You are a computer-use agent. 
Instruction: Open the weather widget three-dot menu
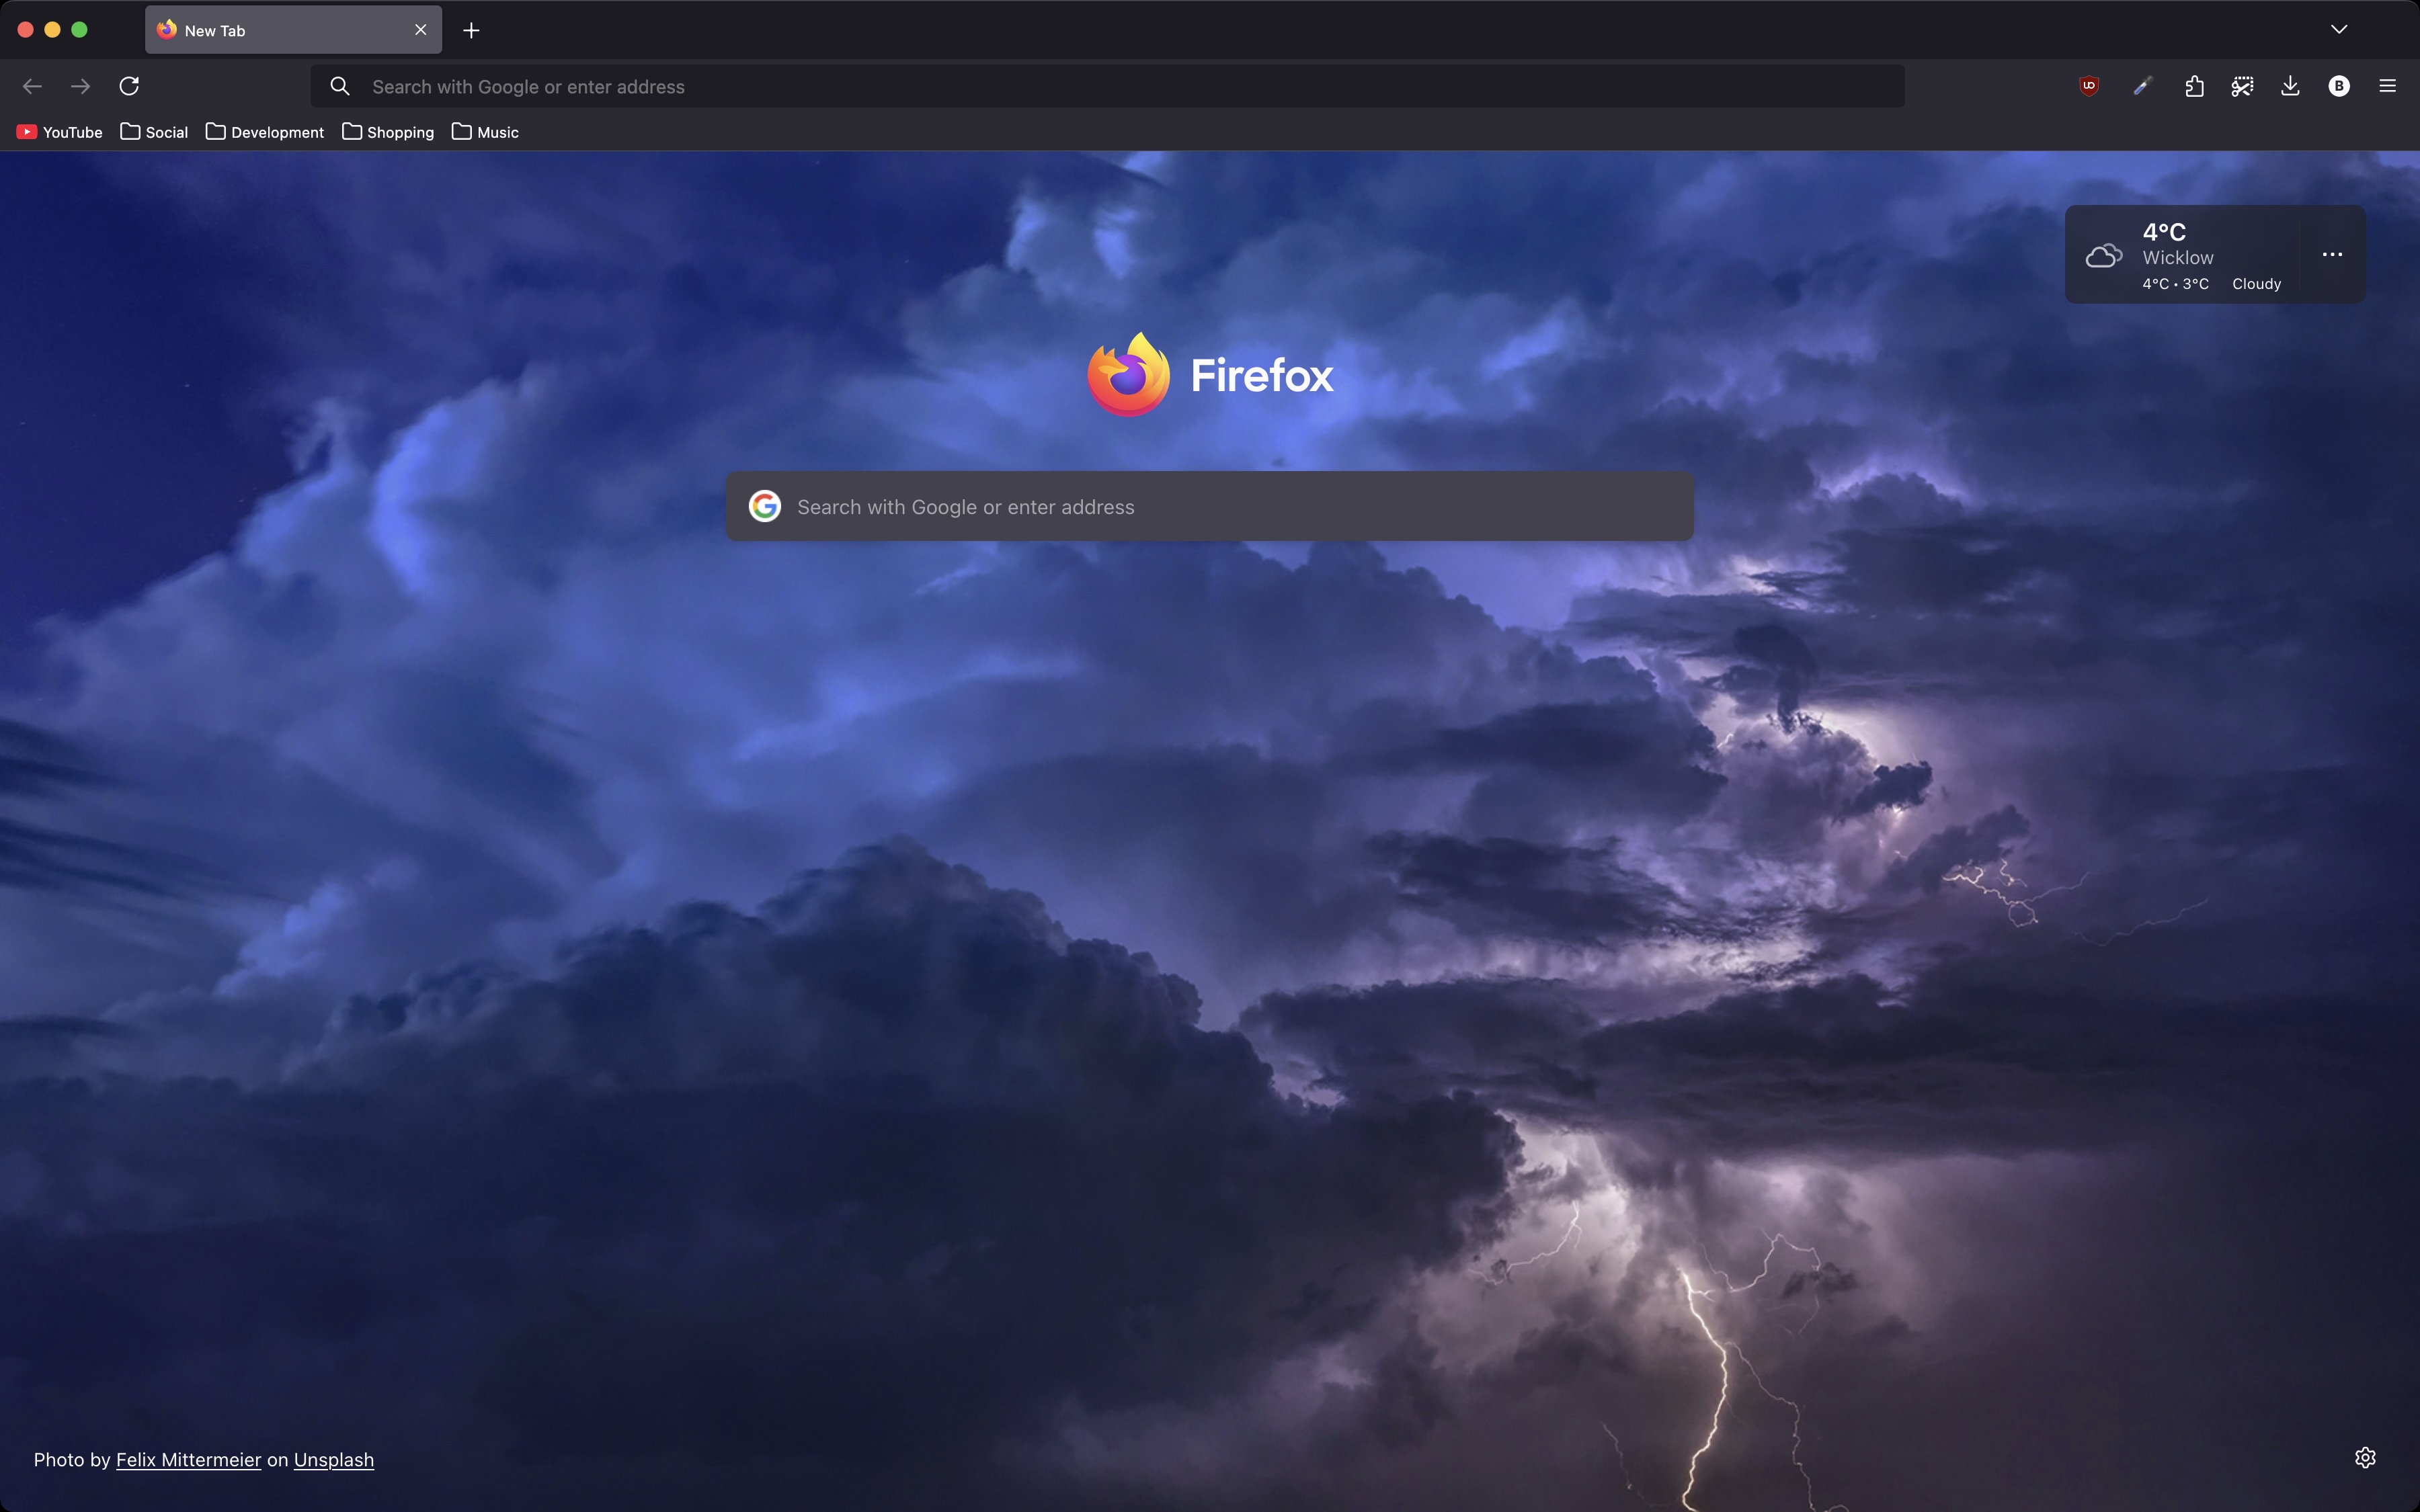click(x=2332, y=254)
